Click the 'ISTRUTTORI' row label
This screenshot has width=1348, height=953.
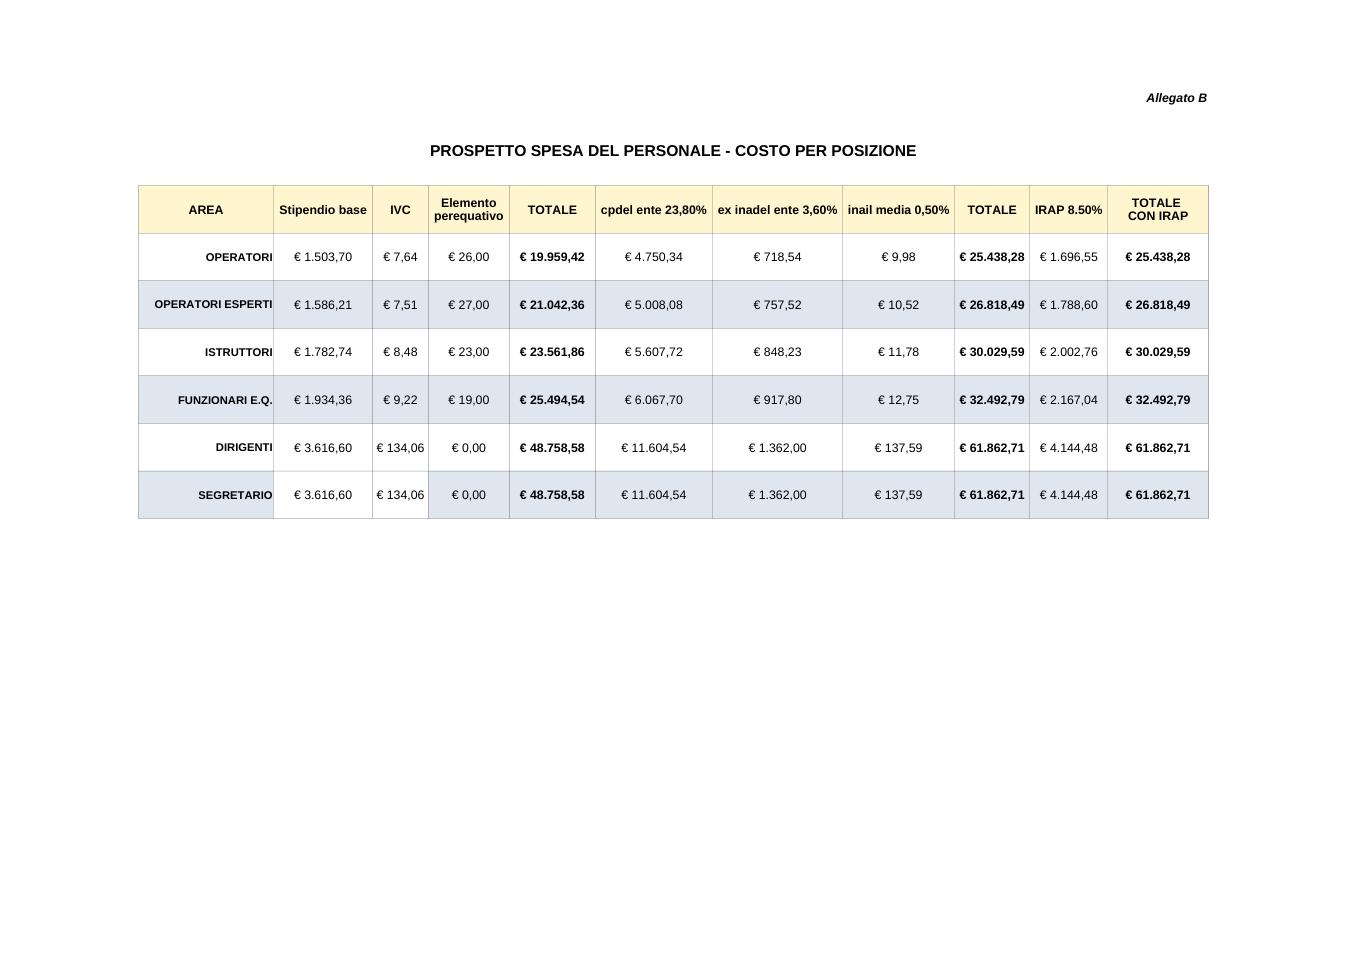pos(239,353)
